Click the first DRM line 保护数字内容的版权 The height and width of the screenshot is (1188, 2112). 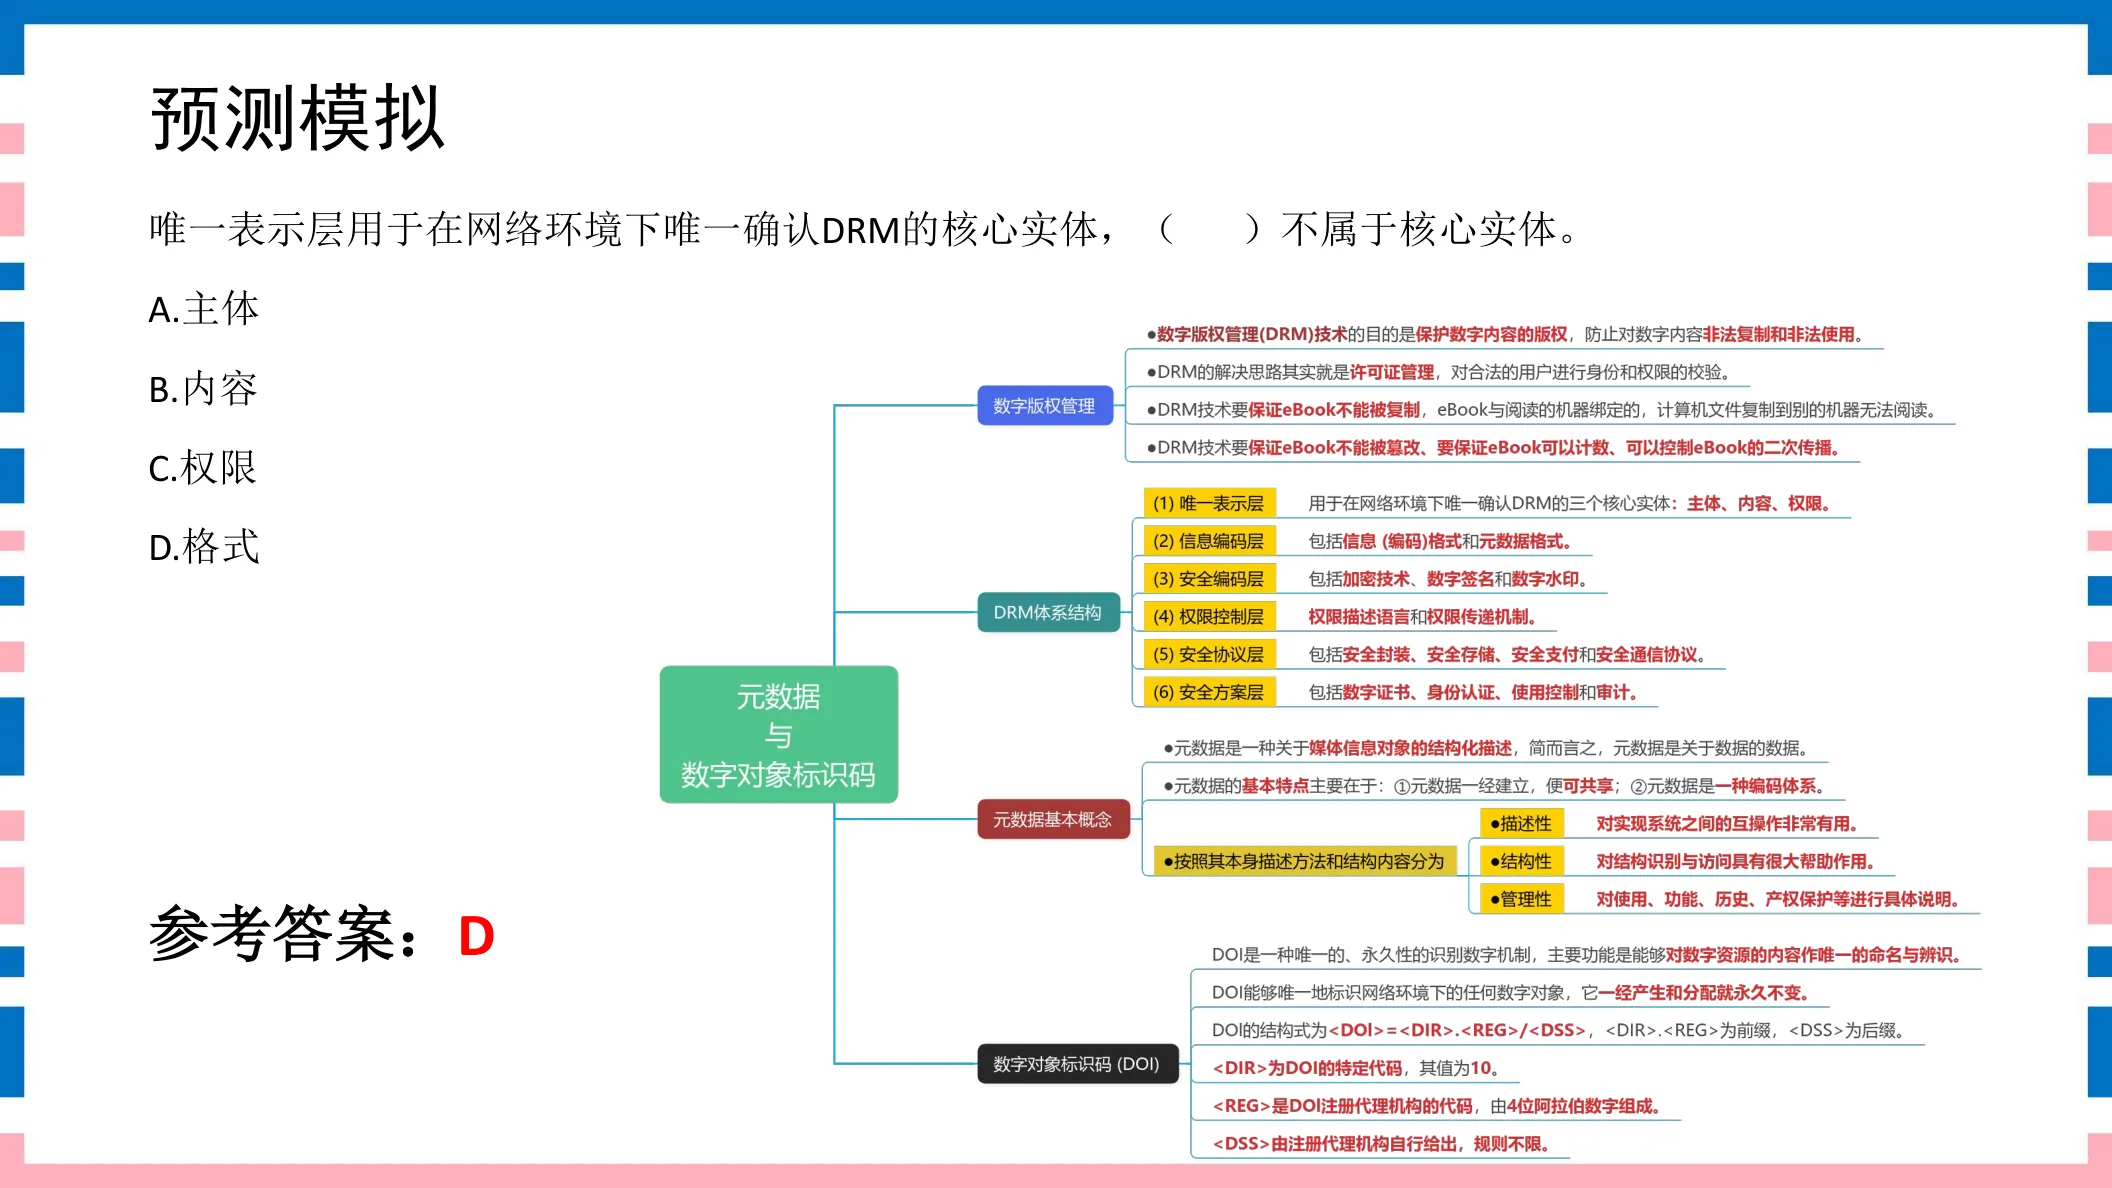[1505, 334]
